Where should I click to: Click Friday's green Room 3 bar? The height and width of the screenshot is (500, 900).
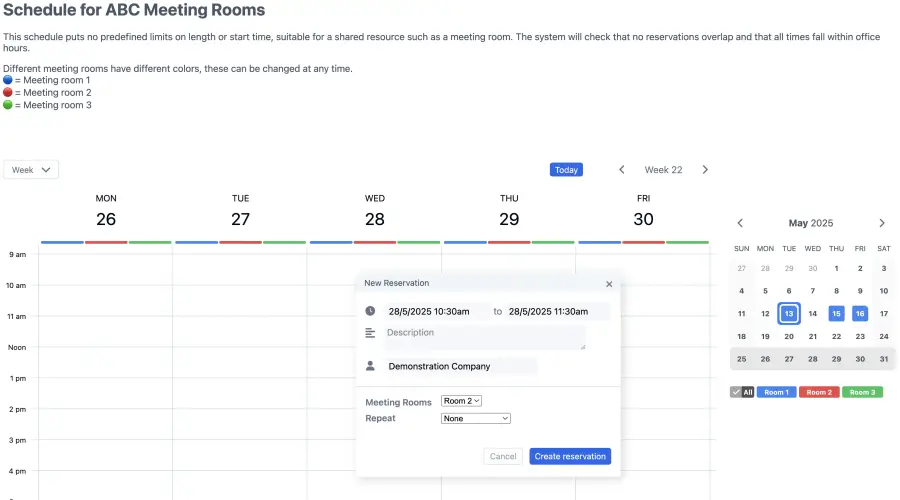click(x=687, y=242)
